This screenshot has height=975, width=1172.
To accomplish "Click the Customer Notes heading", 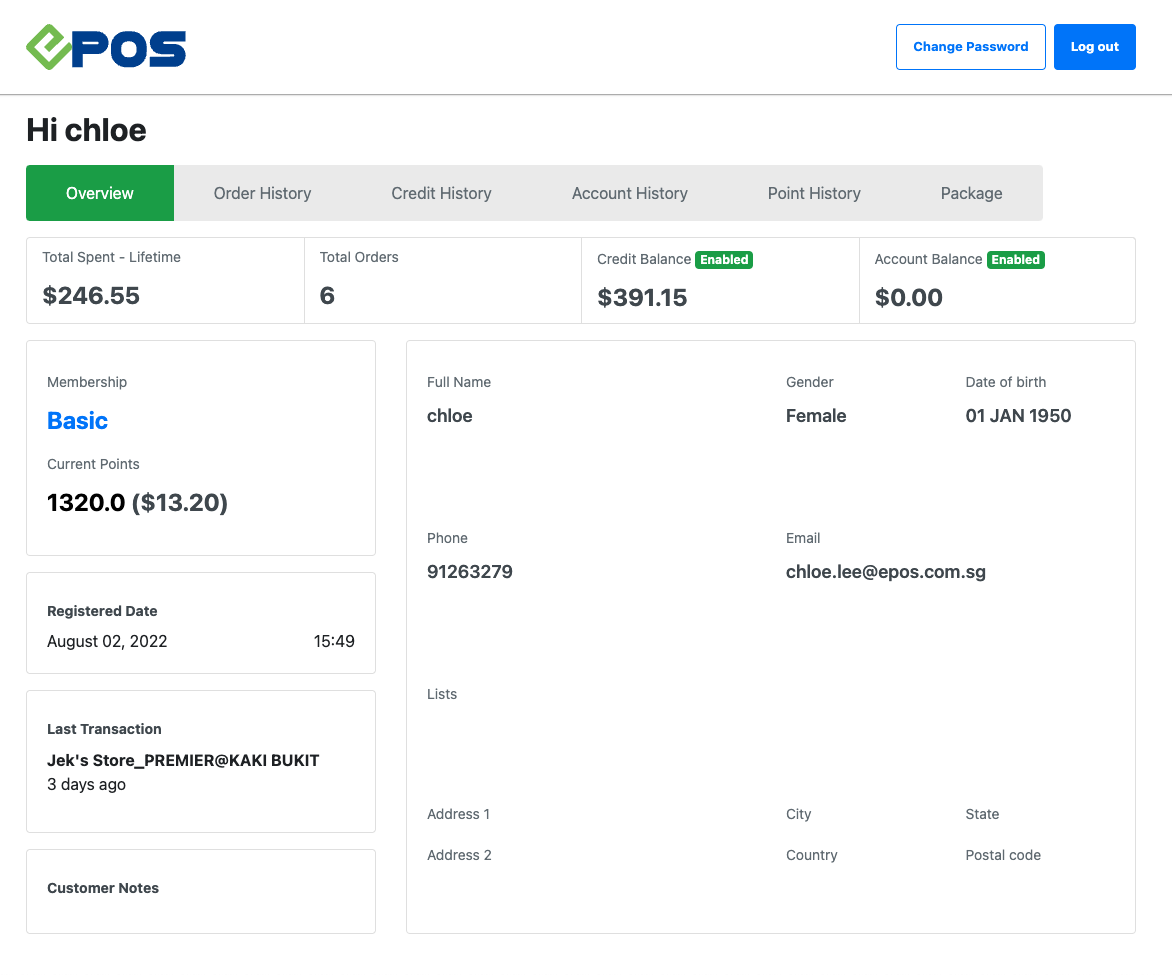I will (x=103, y=888).
